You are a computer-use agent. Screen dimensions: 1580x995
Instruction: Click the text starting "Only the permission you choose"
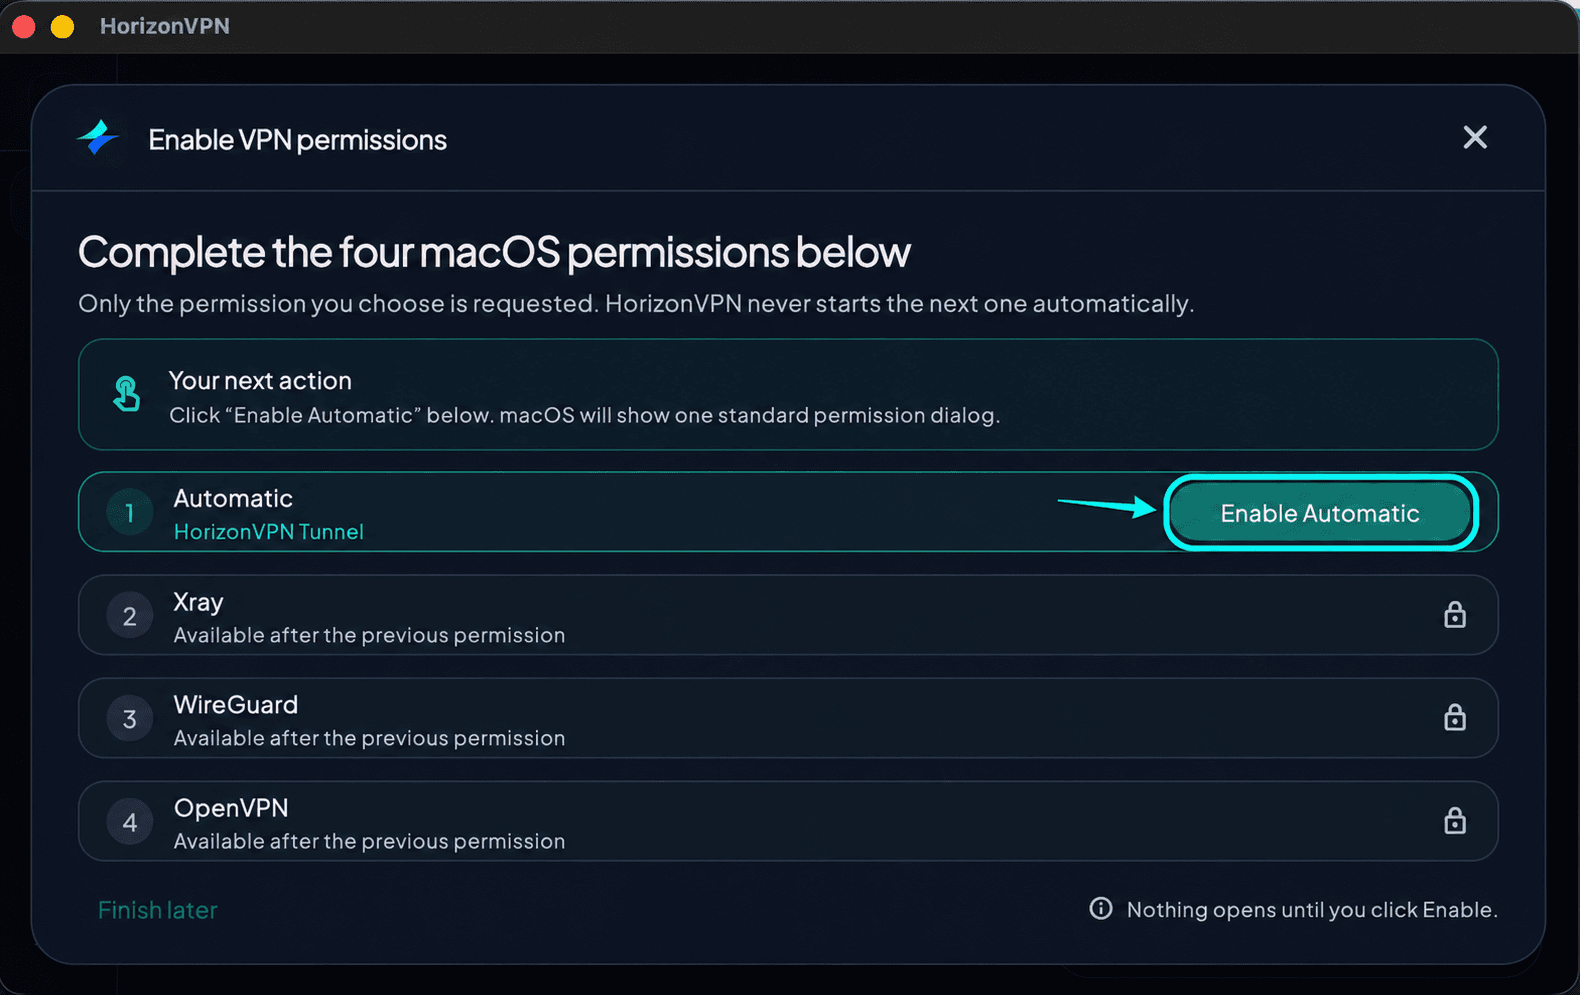coord(636,304)
